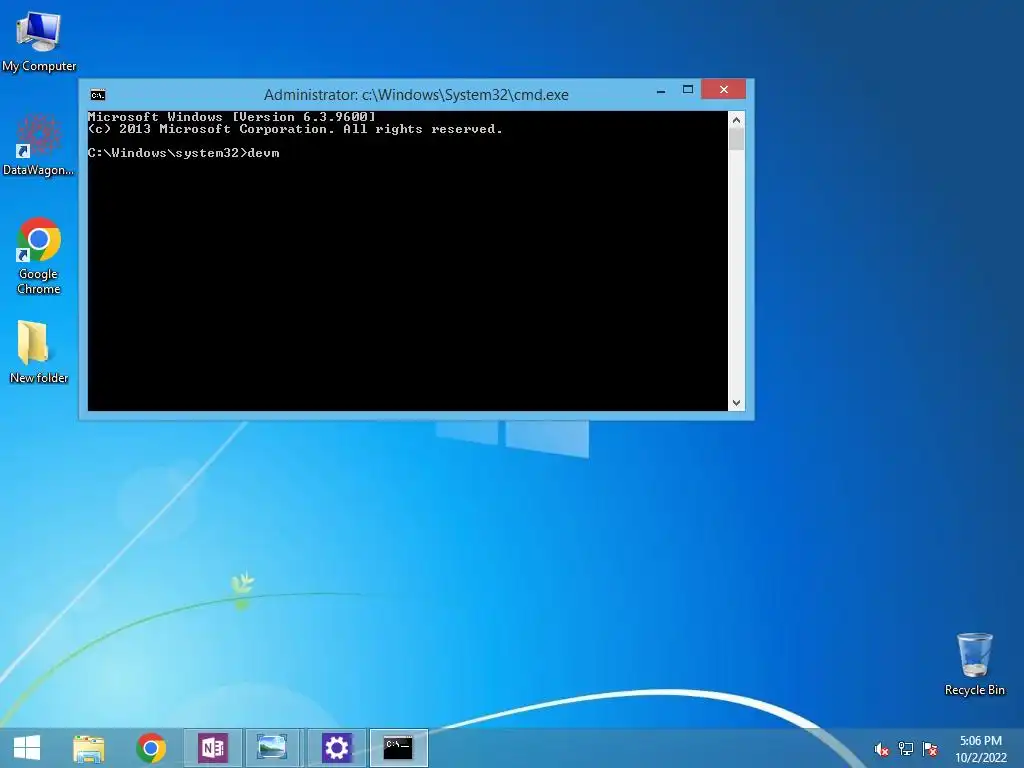Click the 'C:\Windows\system32>' prompt text

pyautogui.click(x=168, y=153)
